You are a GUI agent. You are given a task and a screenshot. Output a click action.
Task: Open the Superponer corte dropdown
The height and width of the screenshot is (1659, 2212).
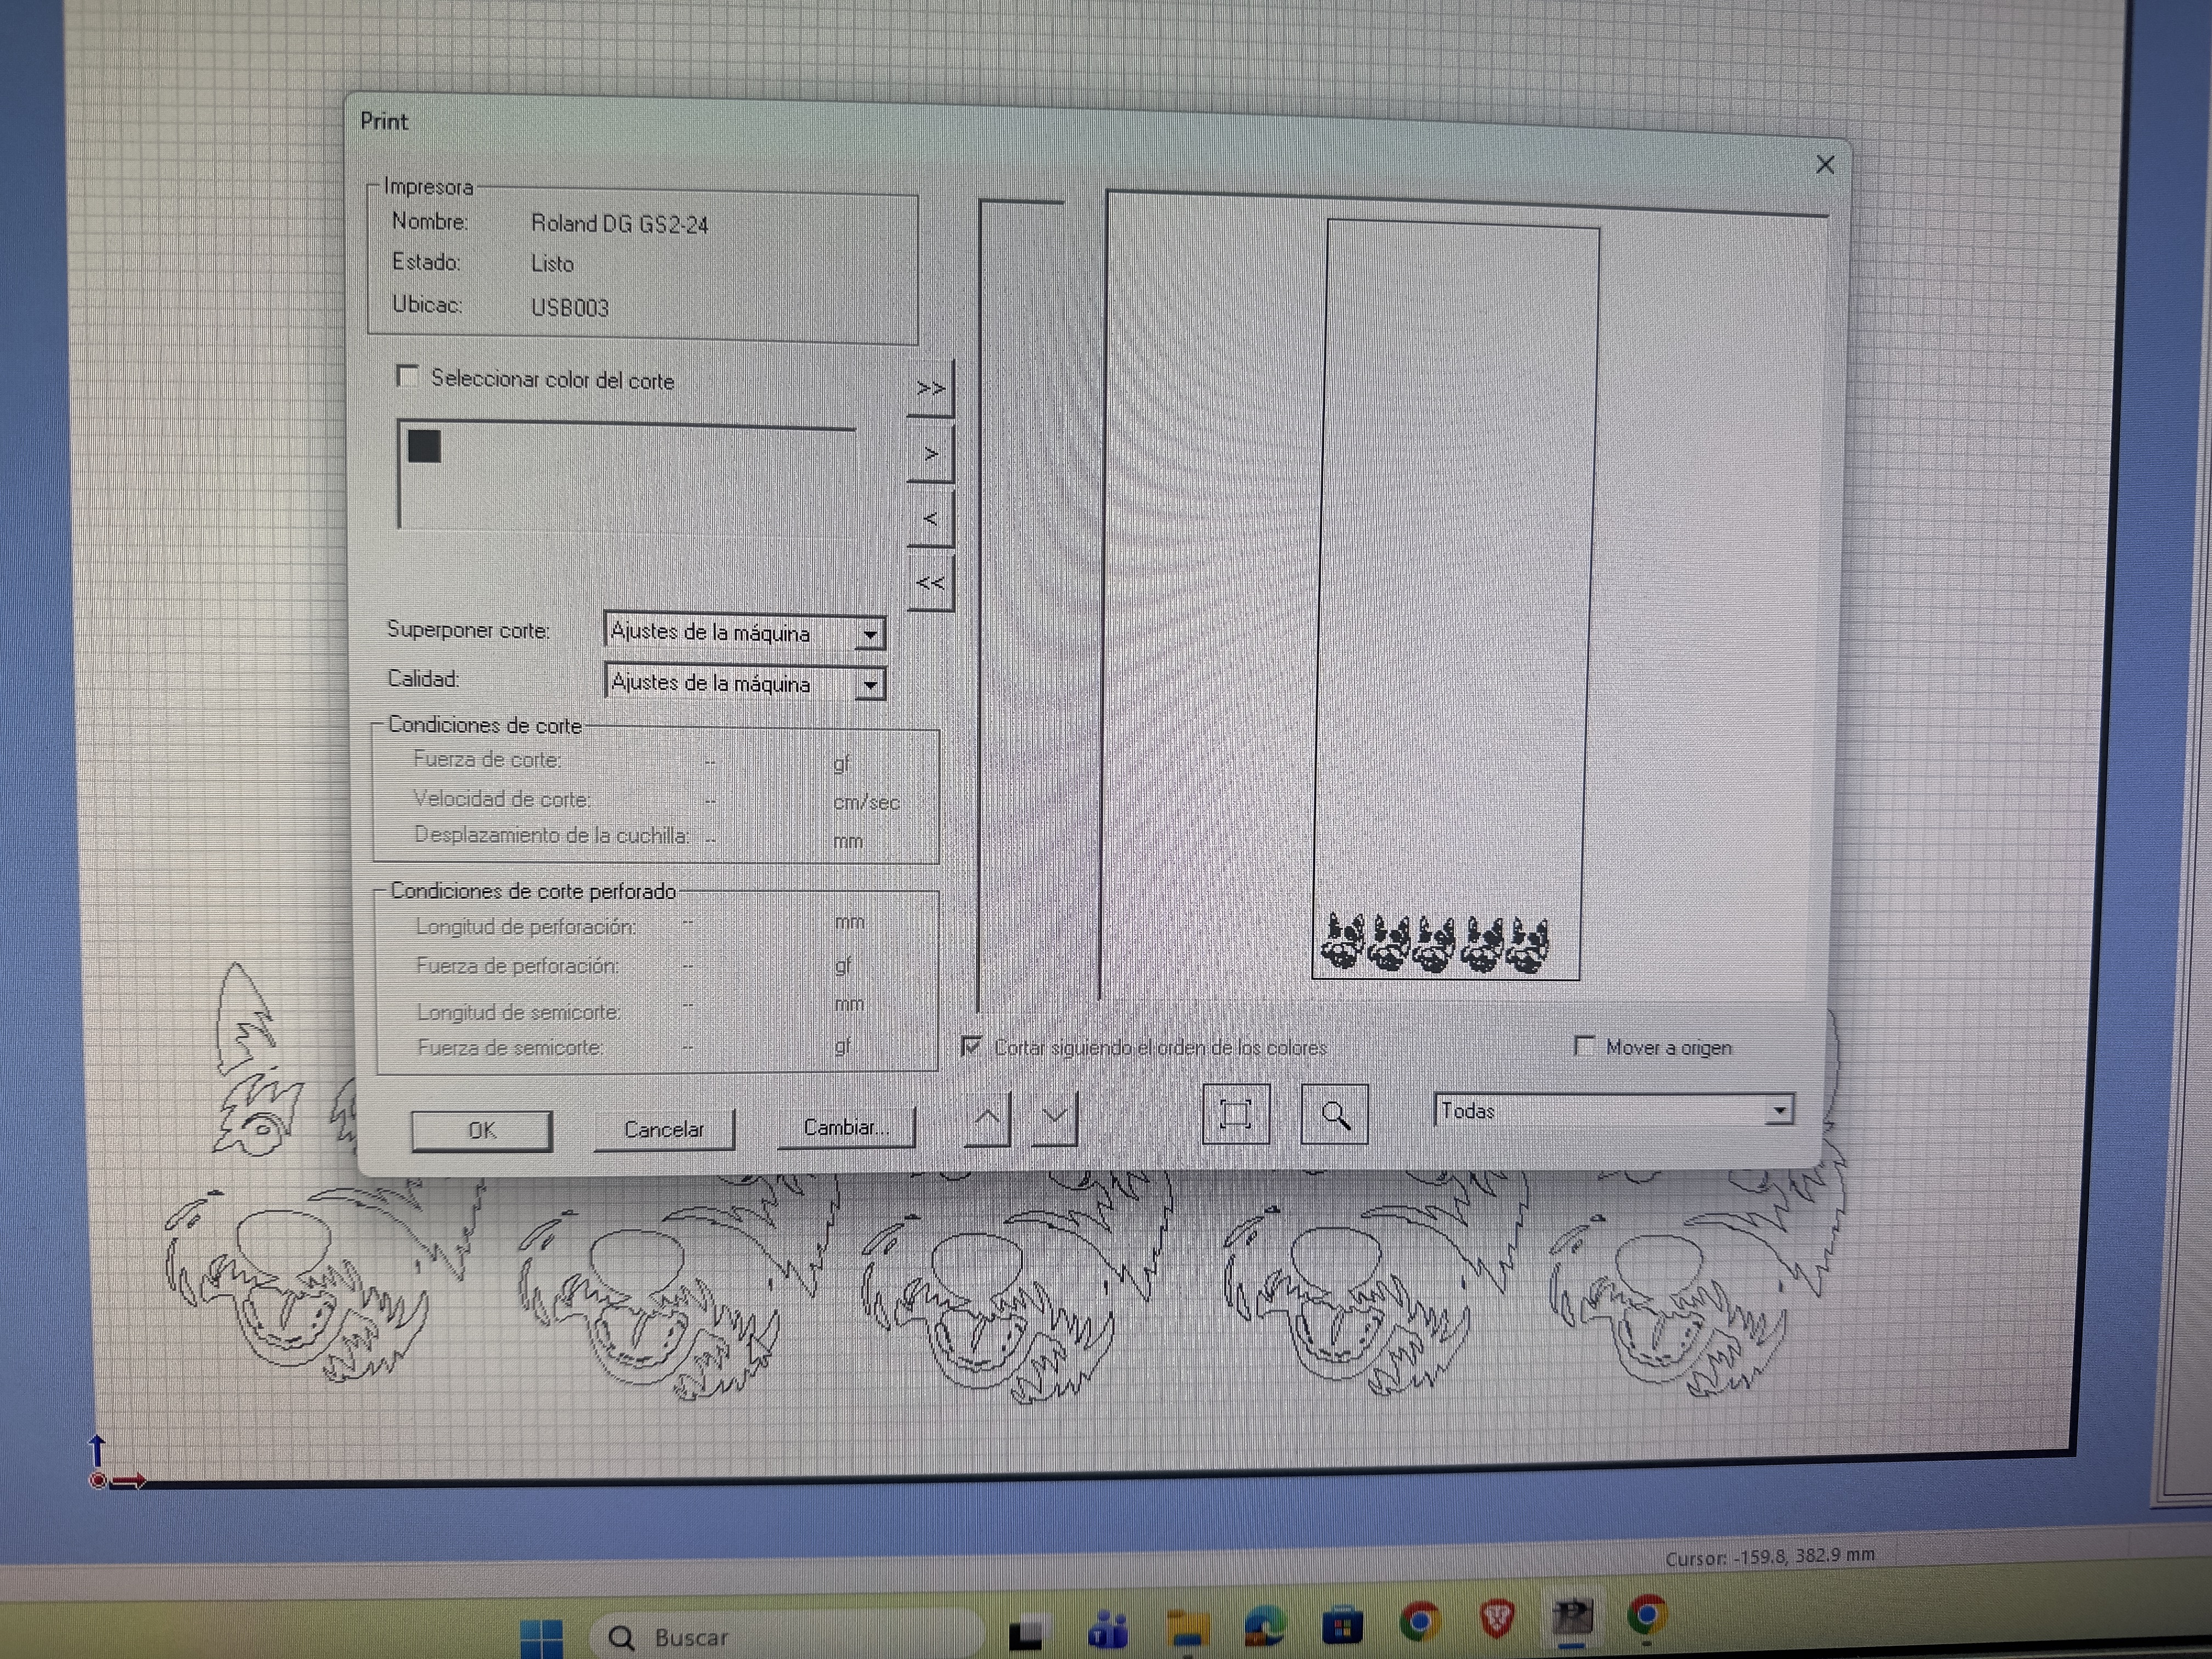pos(869,634)
